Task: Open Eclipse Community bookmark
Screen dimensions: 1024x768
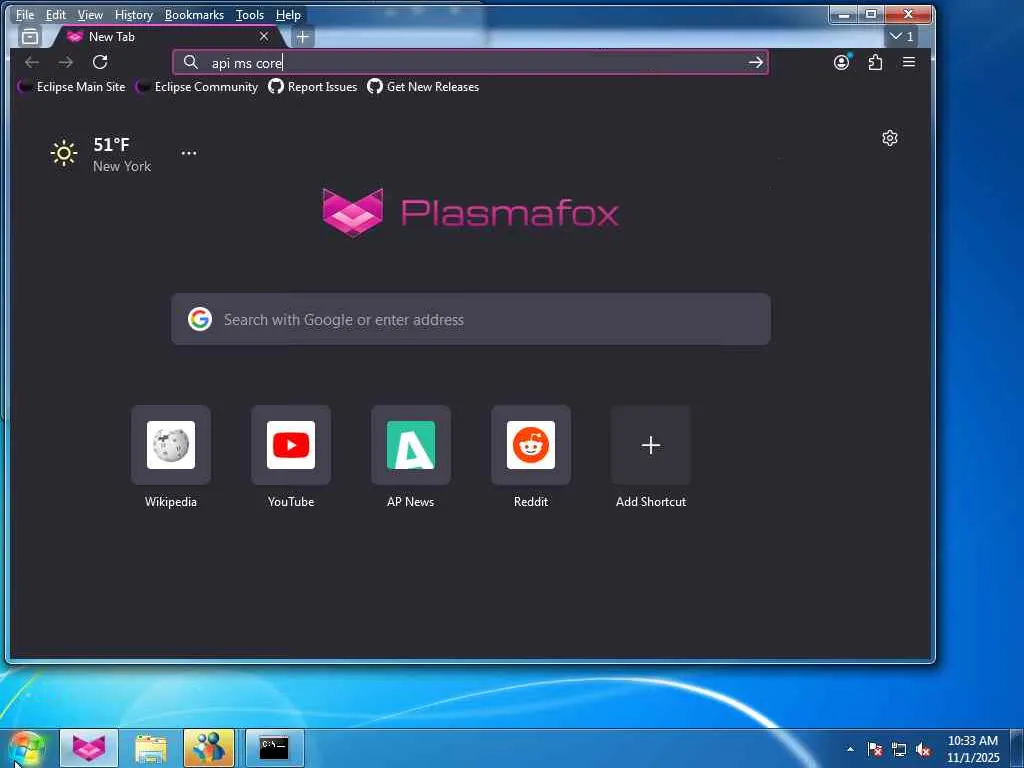Action: pyautogui.click(x=197, y=87)
